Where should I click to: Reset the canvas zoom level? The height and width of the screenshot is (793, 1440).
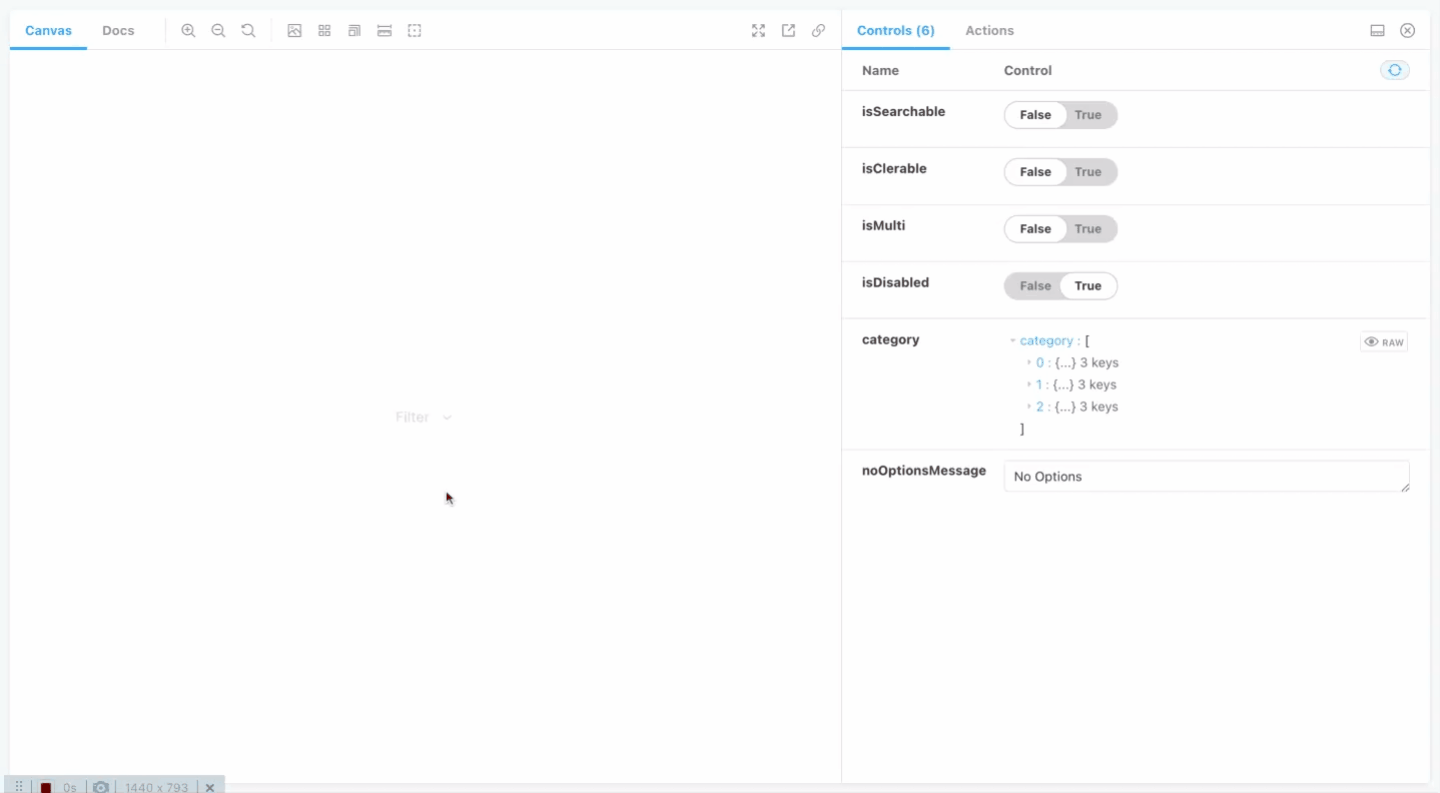pyautogui.click(x=248, y=31)
